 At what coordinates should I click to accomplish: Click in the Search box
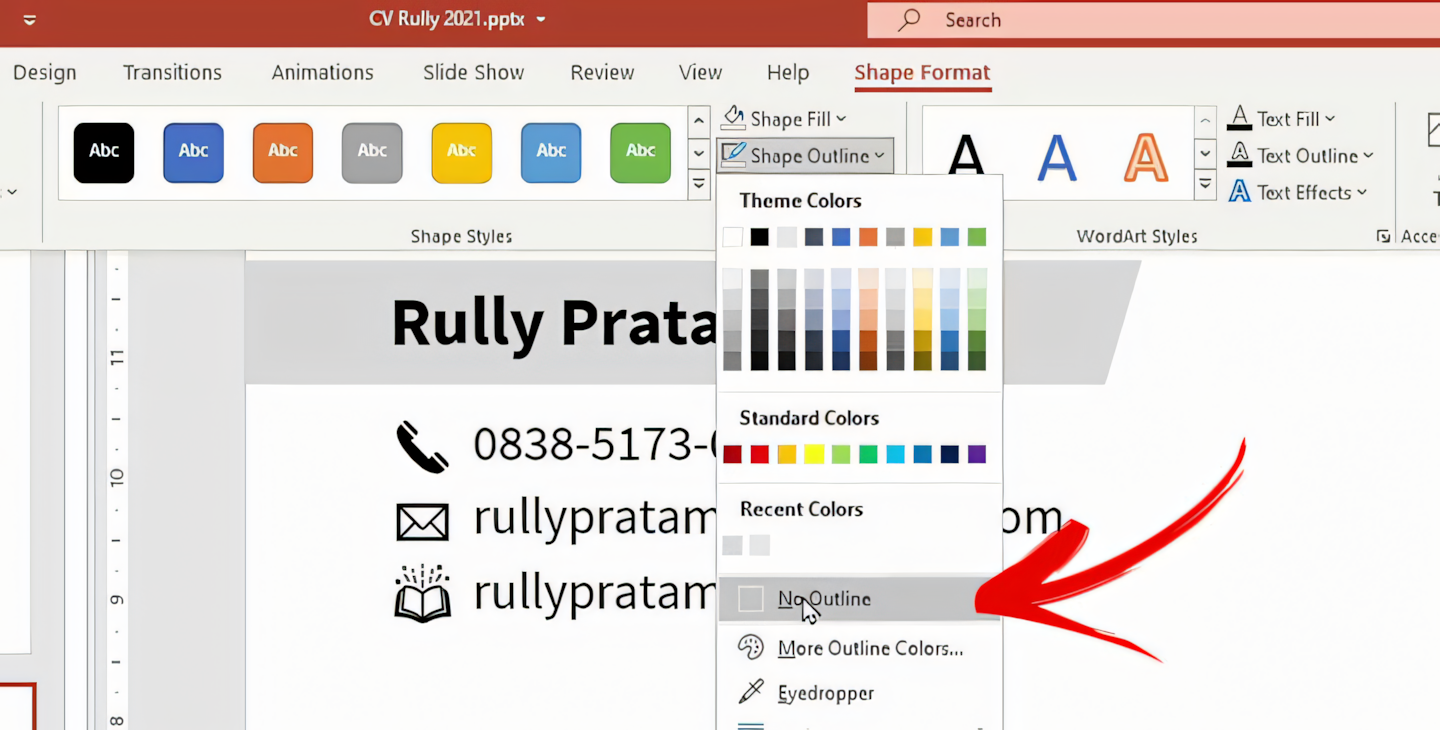pos(1150,20)
